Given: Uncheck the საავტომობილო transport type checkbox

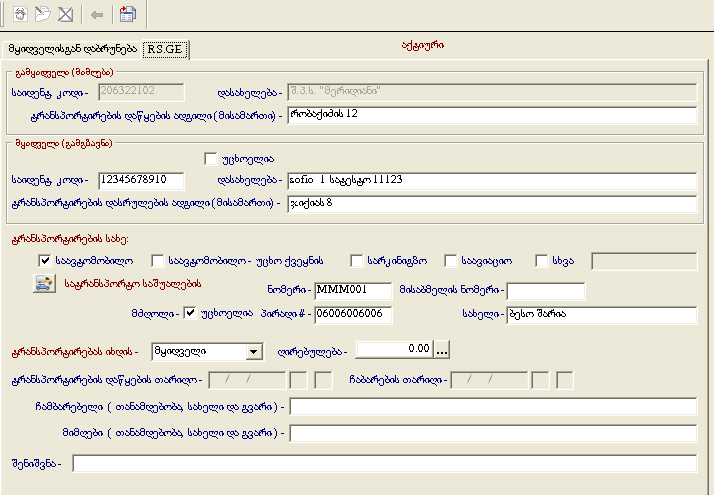Looking at the screenshot, I should point(44,260).
